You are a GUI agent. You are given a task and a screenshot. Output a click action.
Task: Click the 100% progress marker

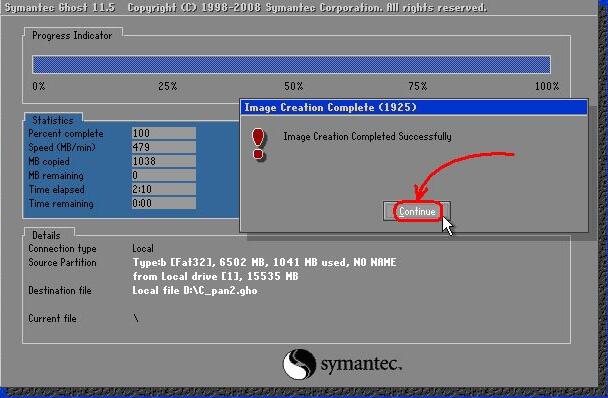(547, 86)
